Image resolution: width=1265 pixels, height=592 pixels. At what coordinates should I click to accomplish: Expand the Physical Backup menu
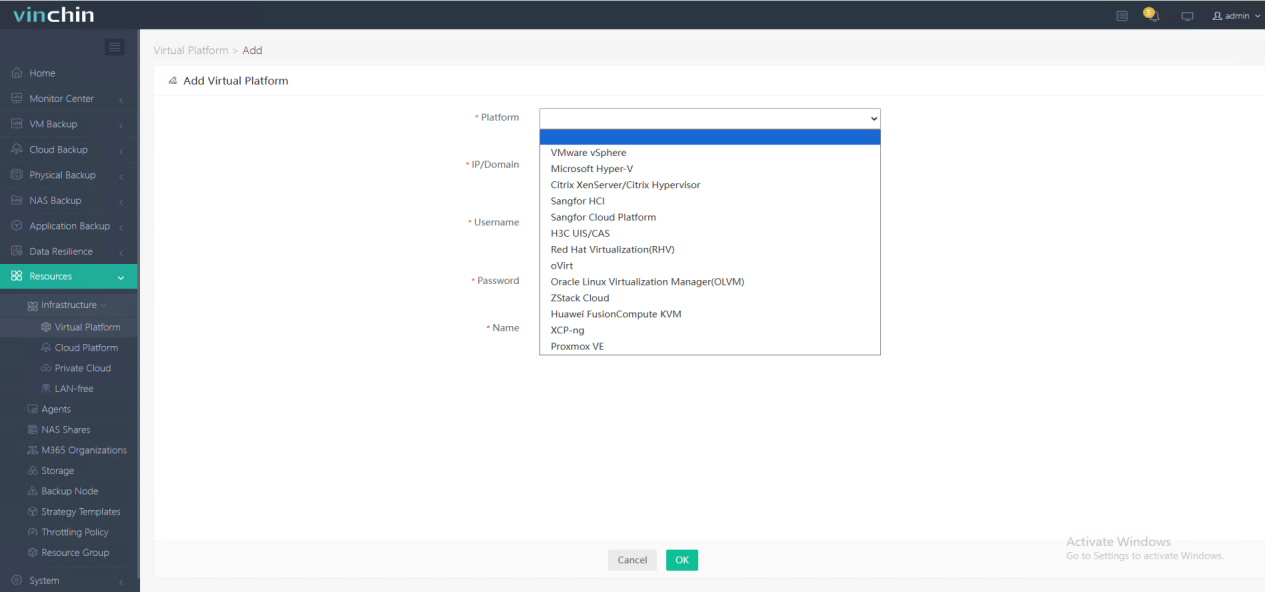point(69,175)
